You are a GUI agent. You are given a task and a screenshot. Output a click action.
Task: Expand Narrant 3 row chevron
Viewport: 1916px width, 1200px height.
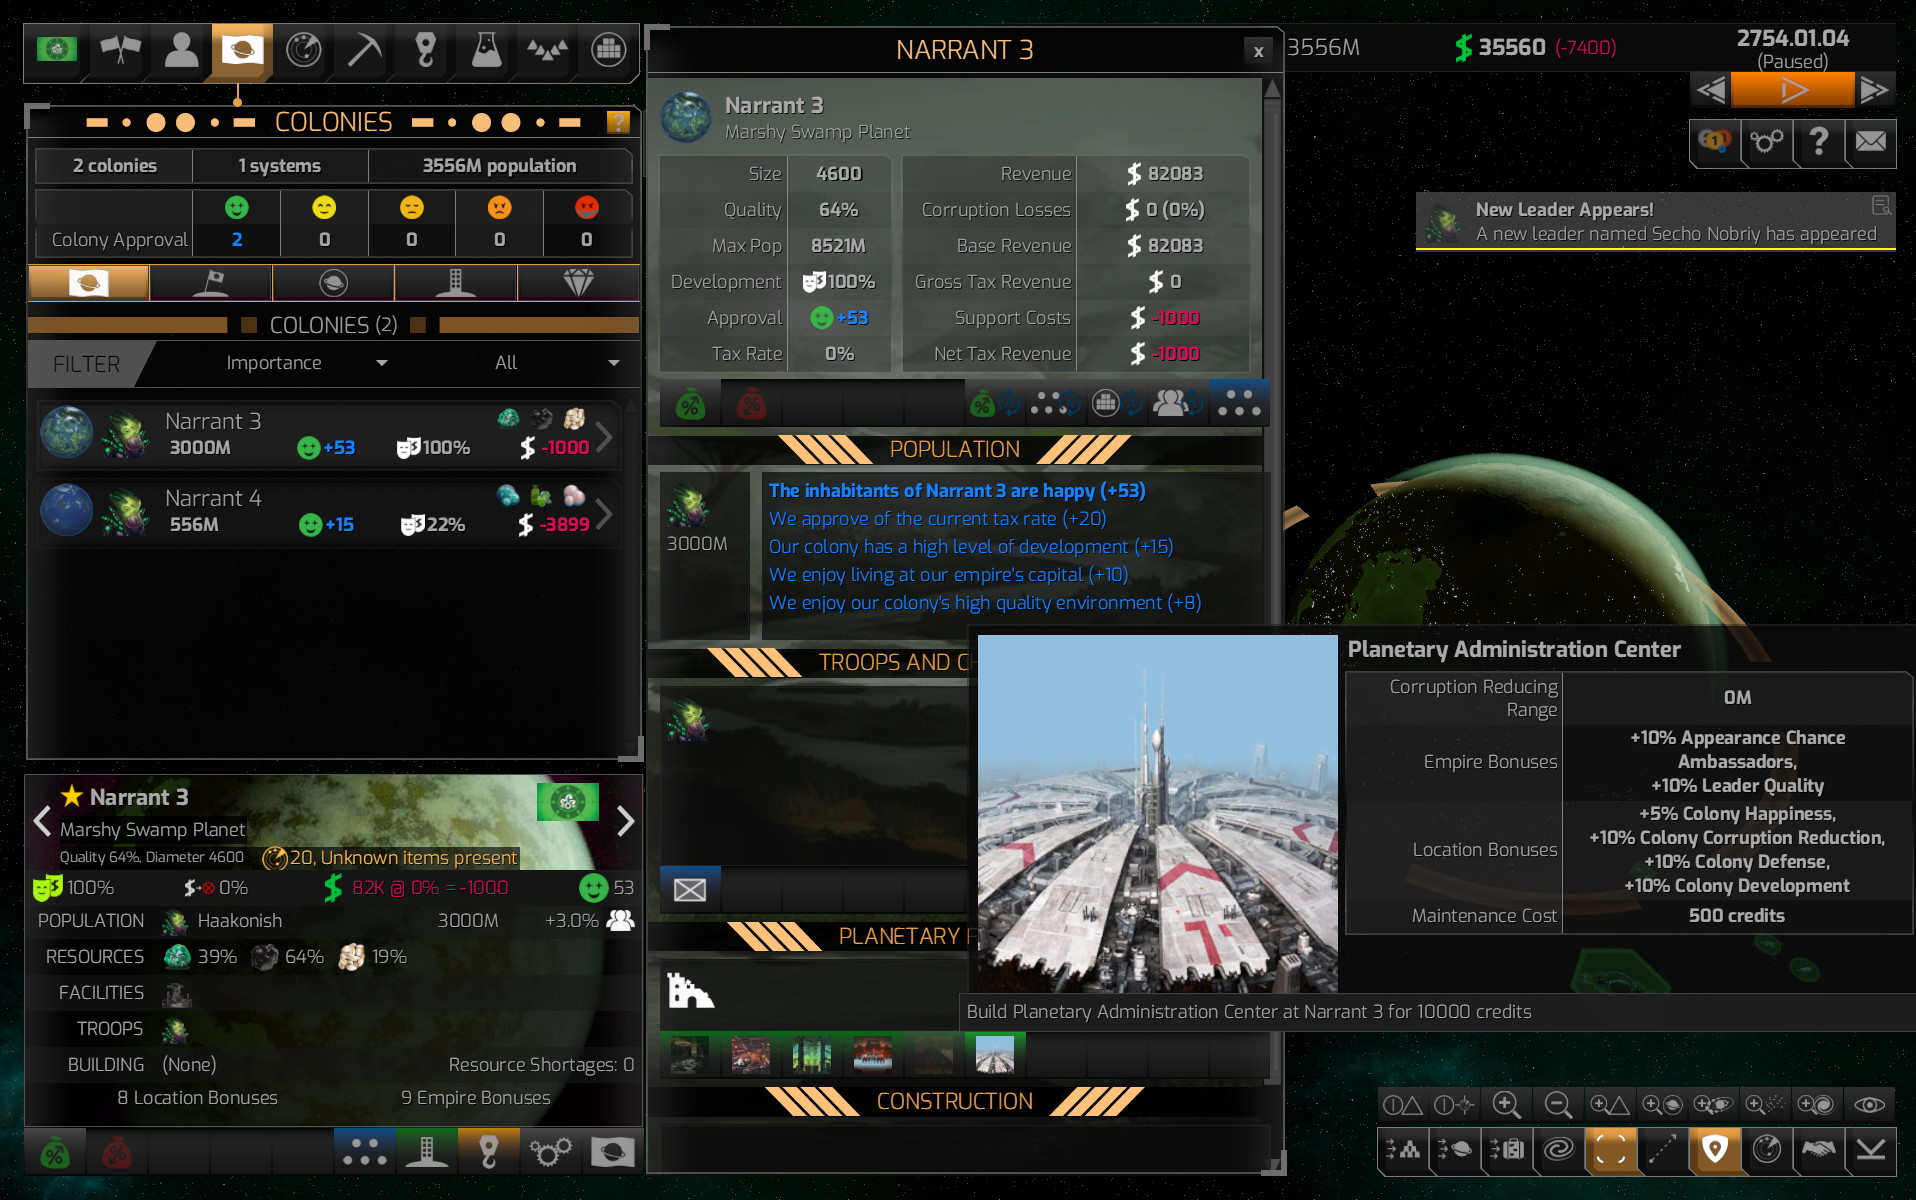pos(605,437)
